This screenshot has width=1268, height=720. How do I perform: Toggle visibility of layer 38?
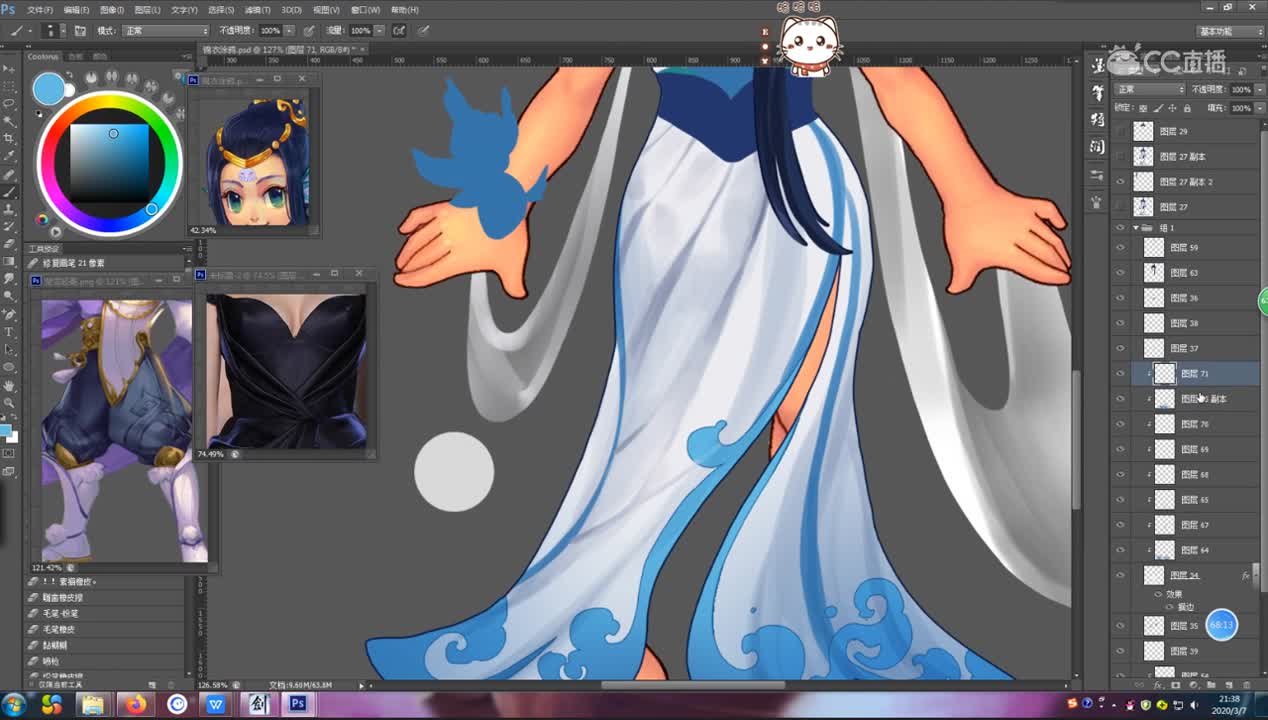coord(1120,323)
